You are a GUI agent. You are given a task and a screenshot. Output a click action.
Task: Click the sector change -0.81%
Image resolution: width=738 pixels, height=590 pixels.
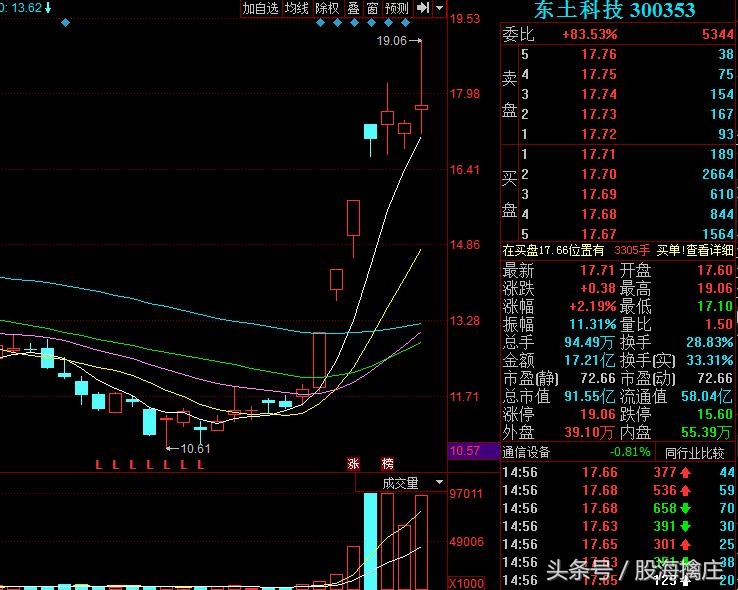630,452
